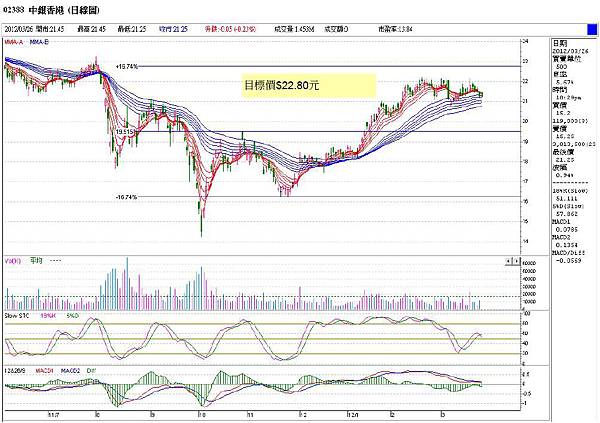Select the MMA-B indicator label

39,42
